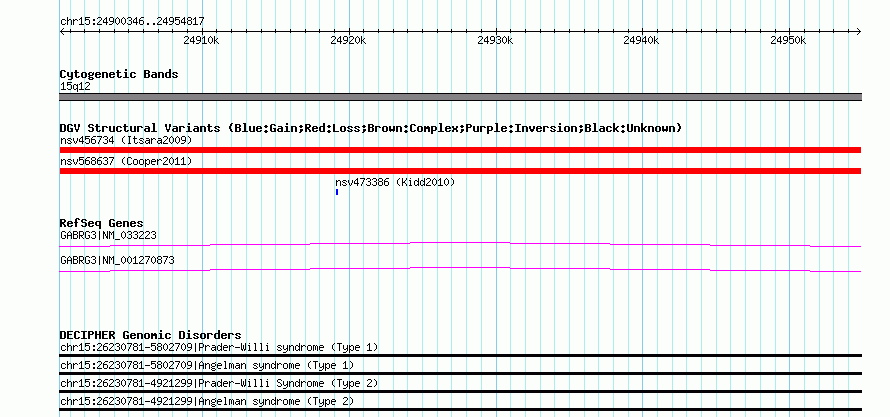
Task: Click the red bar of nsv568637 loss variant
Action: (x=460, y=171)
